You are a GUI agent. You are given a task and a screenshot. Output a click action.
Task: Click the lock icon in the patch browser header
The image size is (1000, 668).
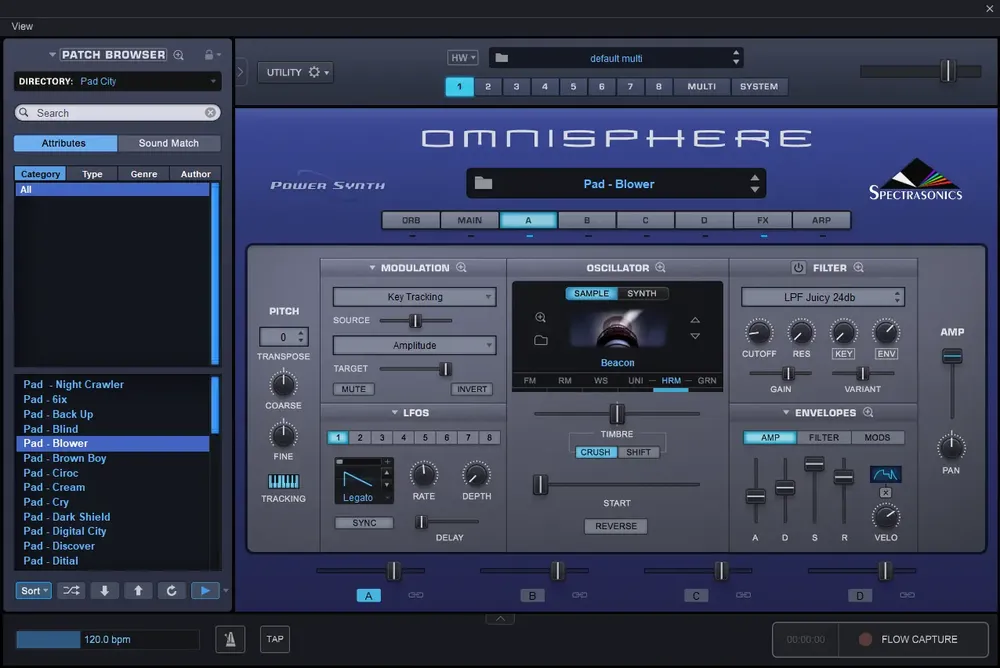[209, 55]
